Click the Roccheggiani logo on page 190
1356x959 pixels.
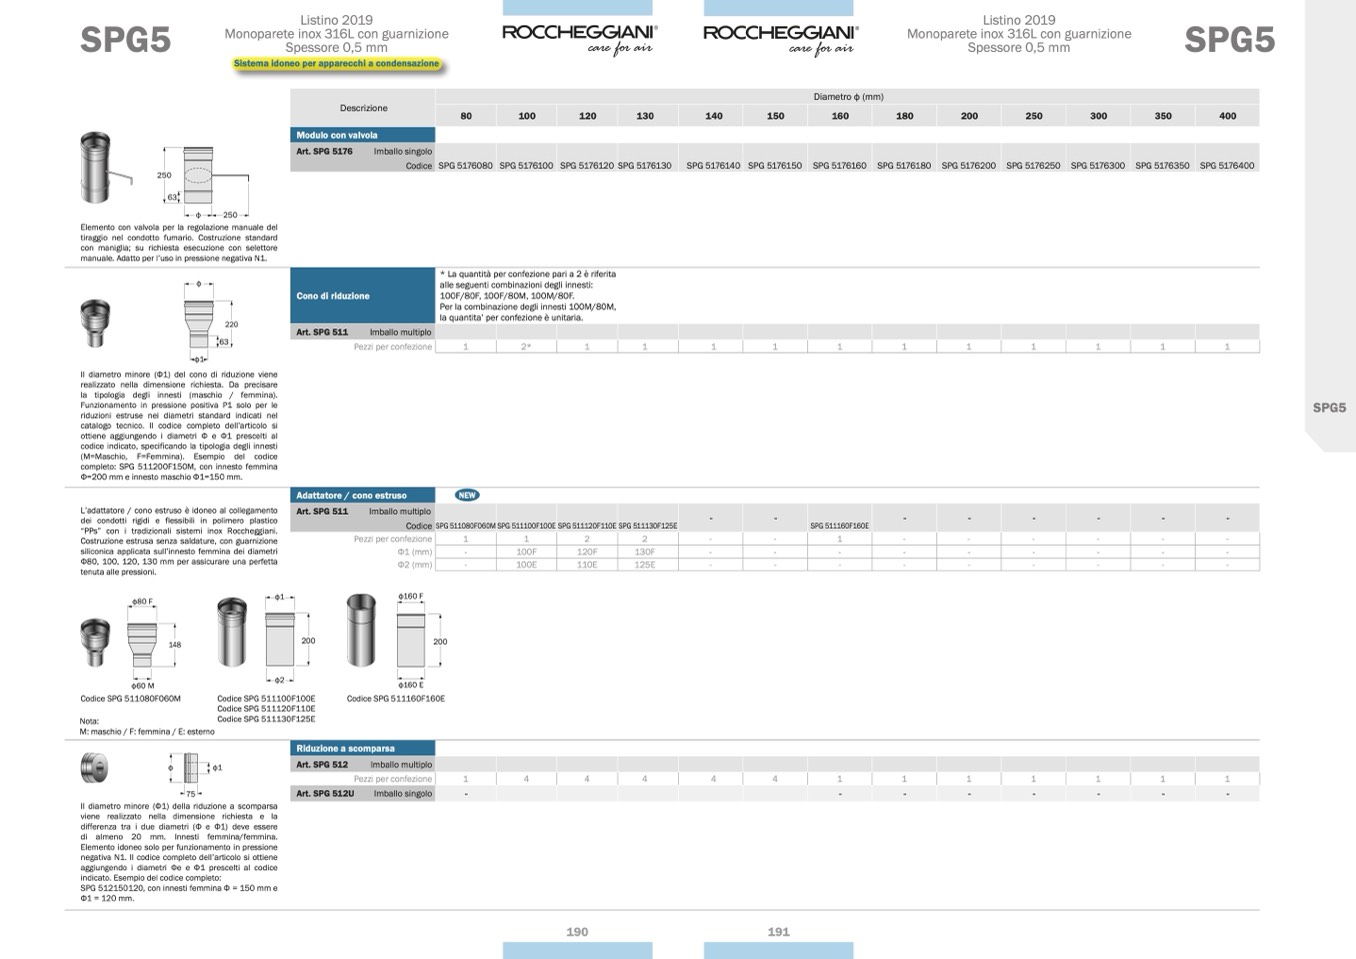(x=578, y=37)
